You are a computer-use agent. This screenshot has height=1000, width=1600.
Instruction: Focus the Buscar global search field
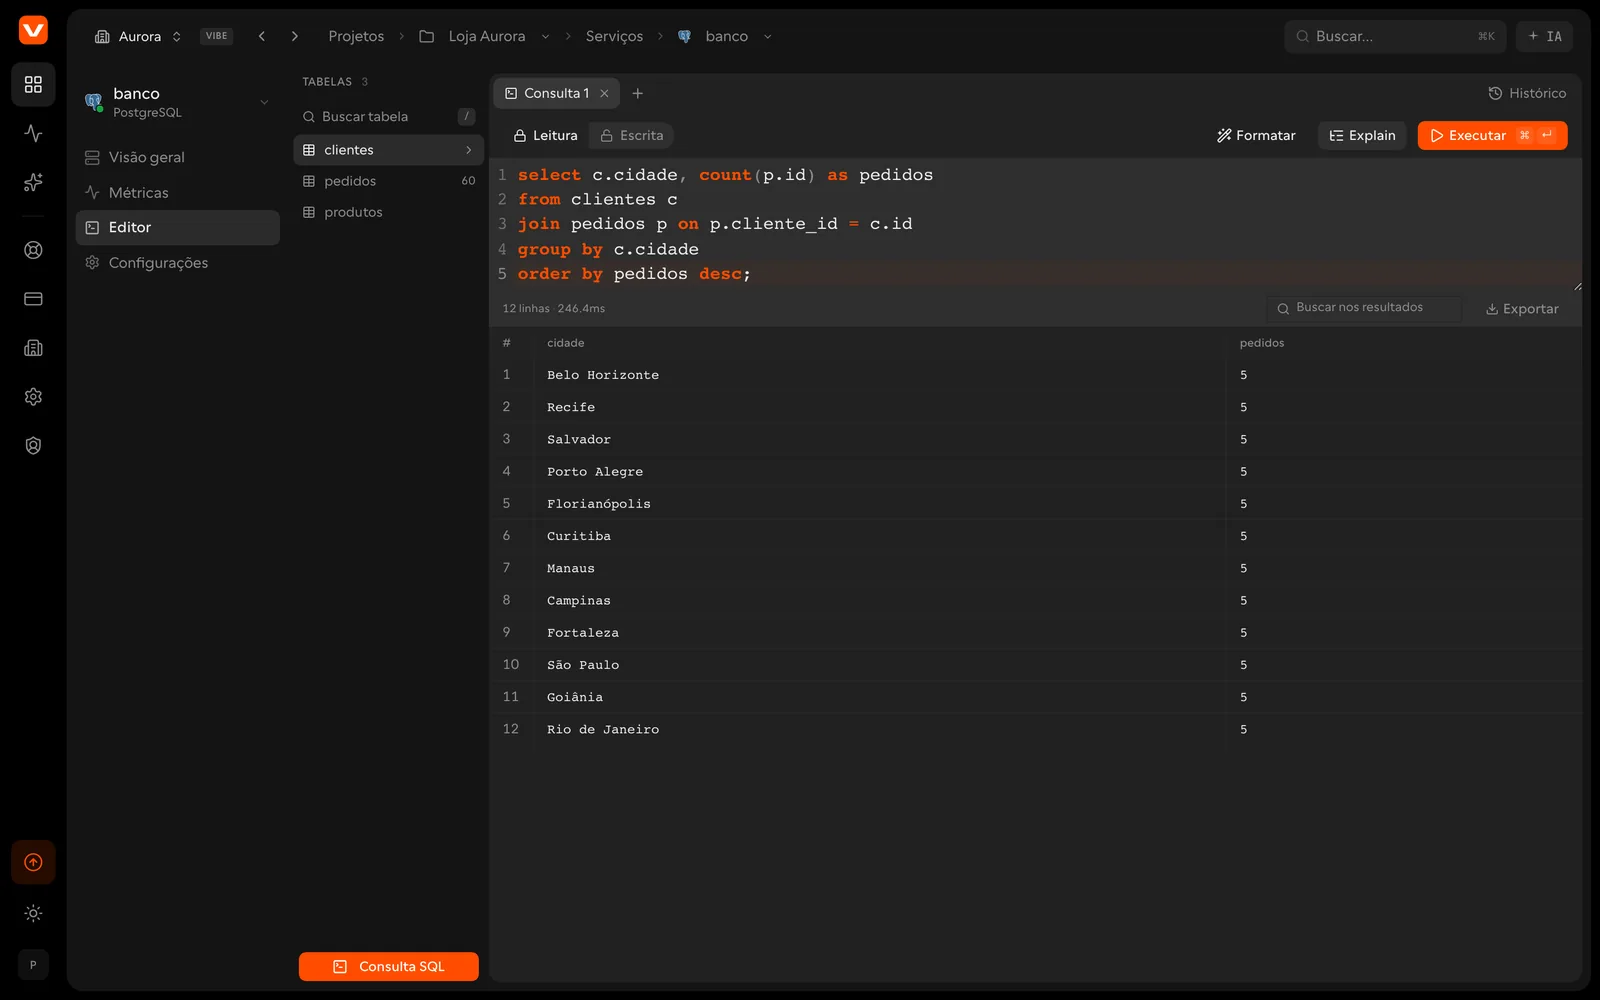click(x=1395, y=36)
